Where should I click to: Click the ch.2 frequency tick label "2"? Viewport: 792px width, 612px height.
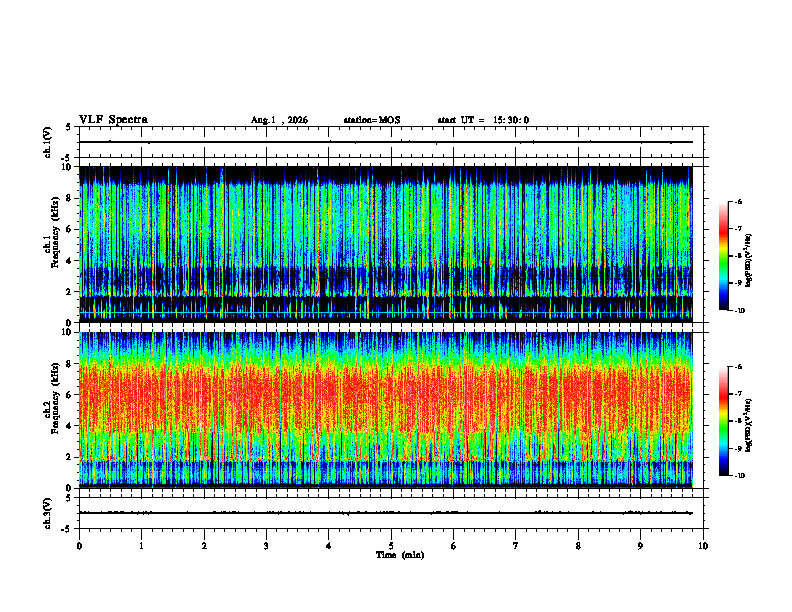(69, 457)
